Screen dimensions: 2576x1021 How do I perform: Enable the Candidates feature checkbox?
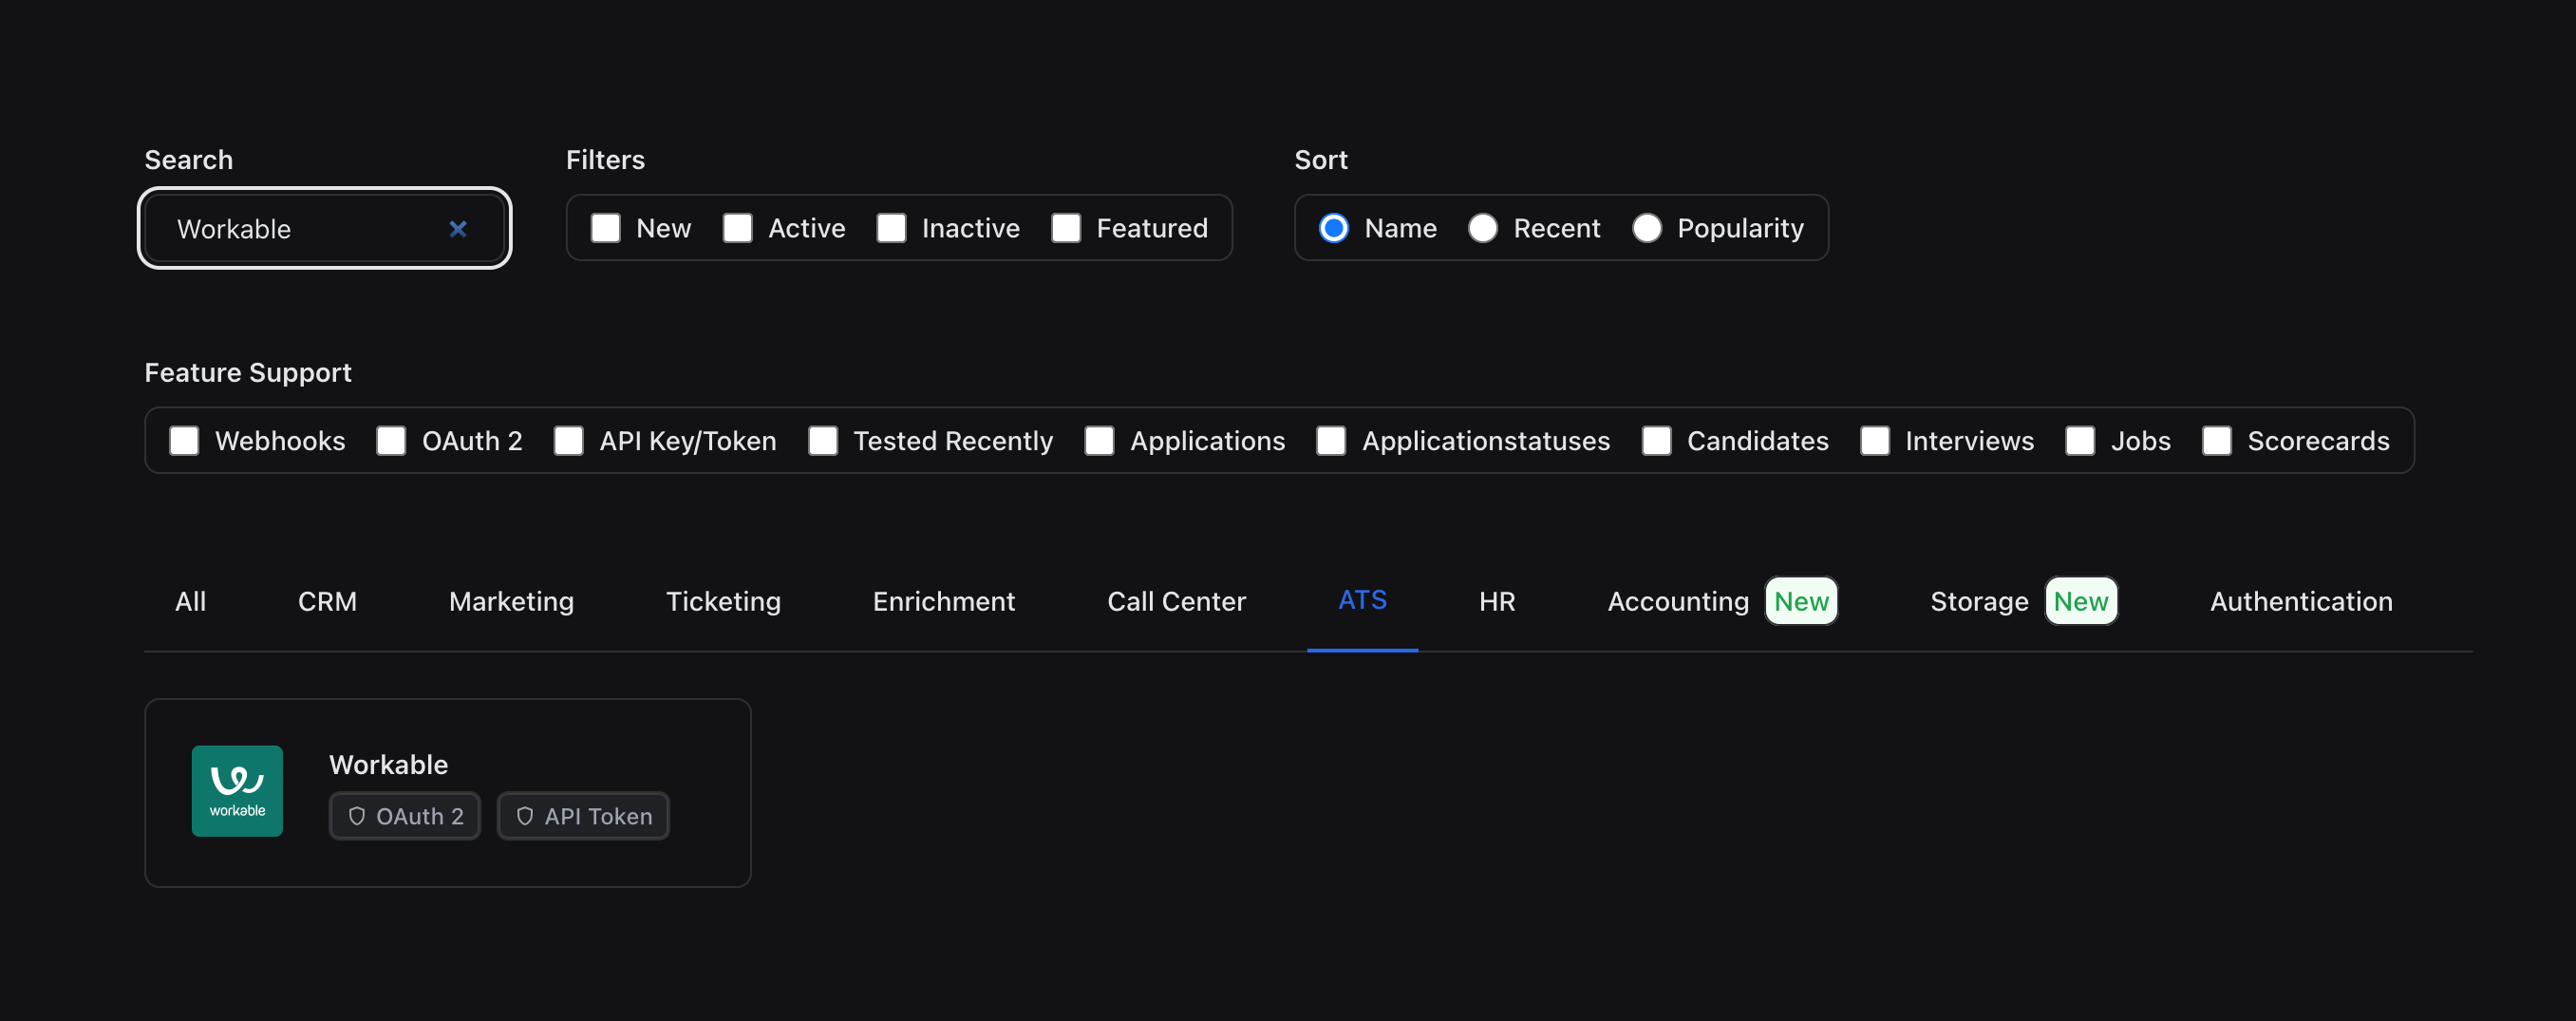[x=1657, y=440]
